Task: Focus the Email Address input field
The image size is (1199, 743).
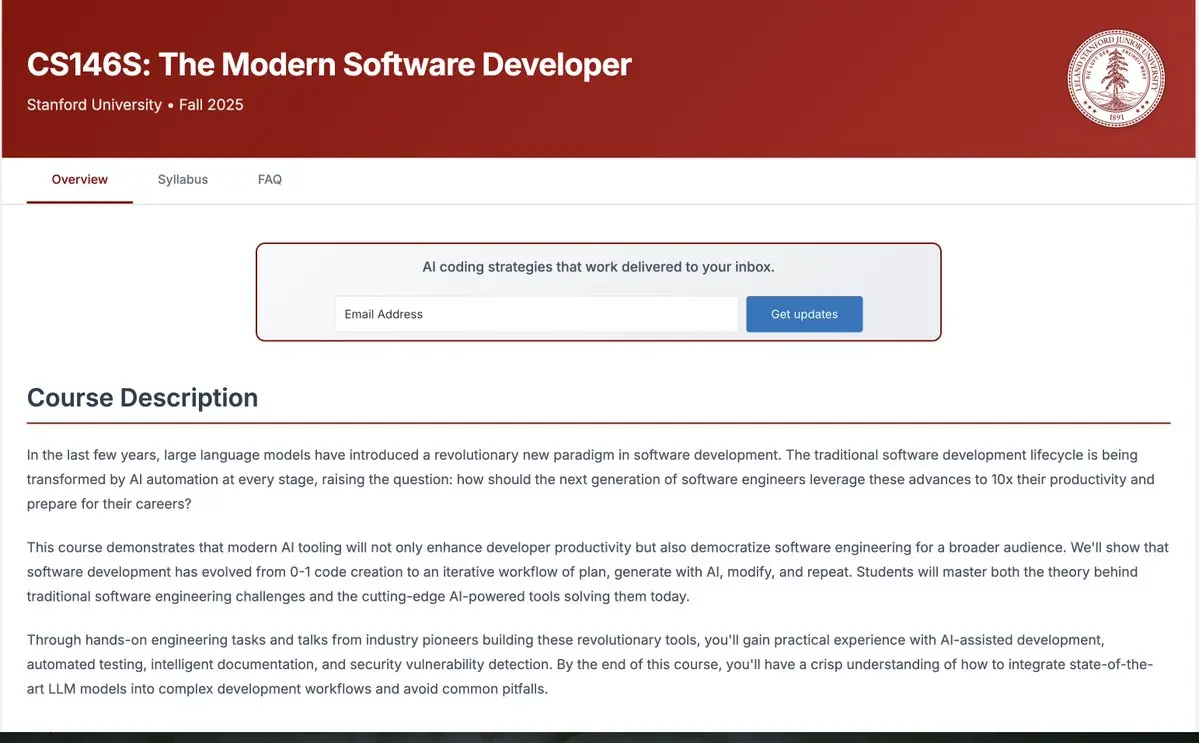Action: (x=536, y=314)
